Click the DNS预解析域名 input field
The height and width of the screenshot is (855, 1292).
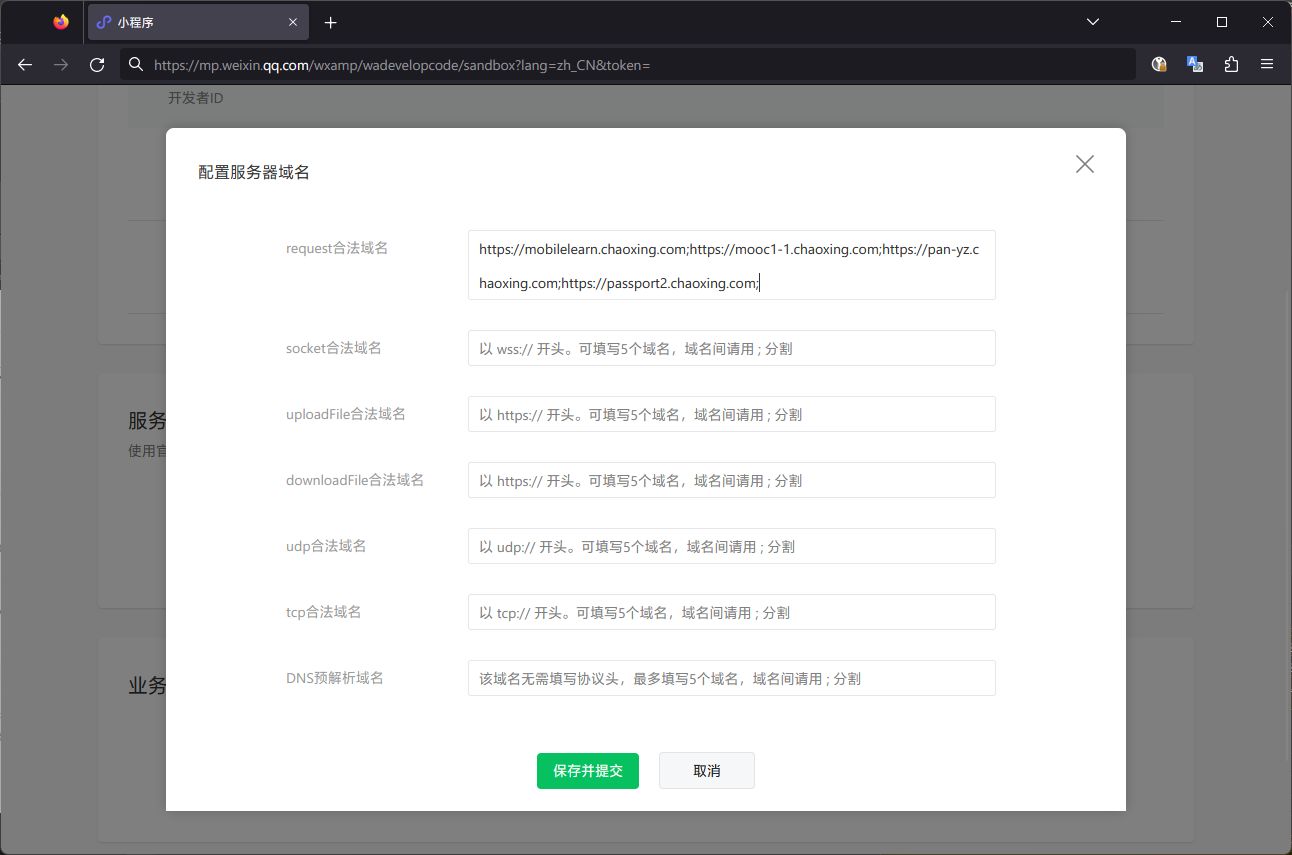click(x=732, y=678)
